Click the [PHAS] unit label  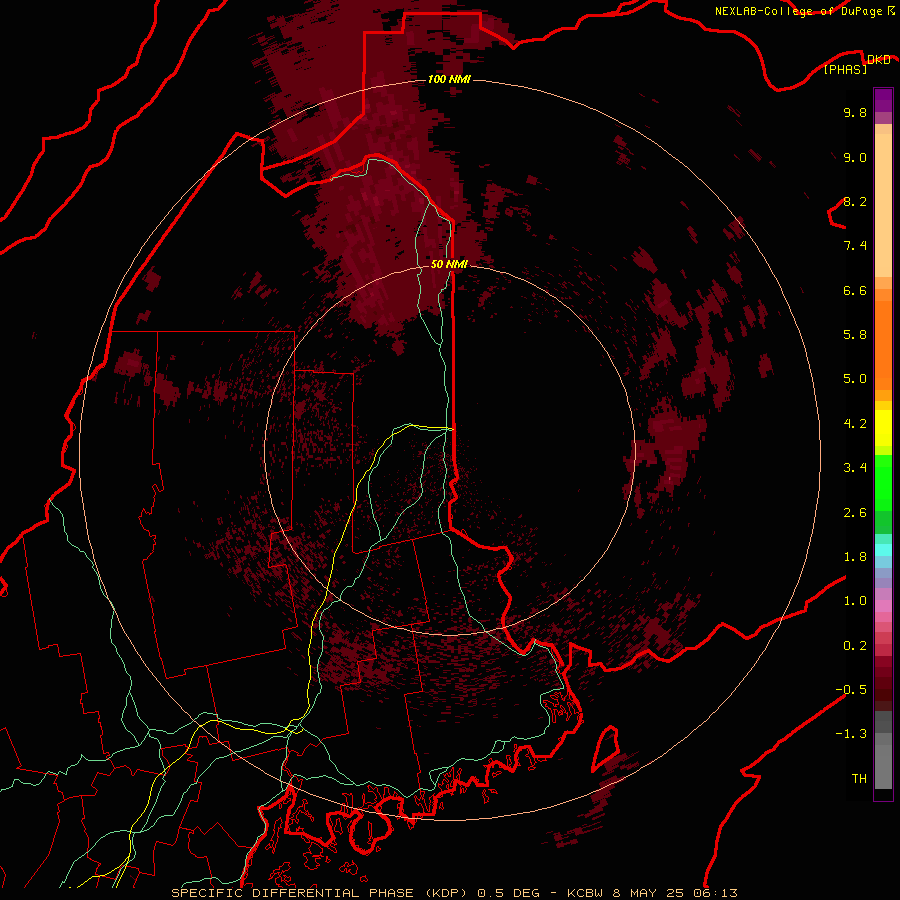point(846,70)
